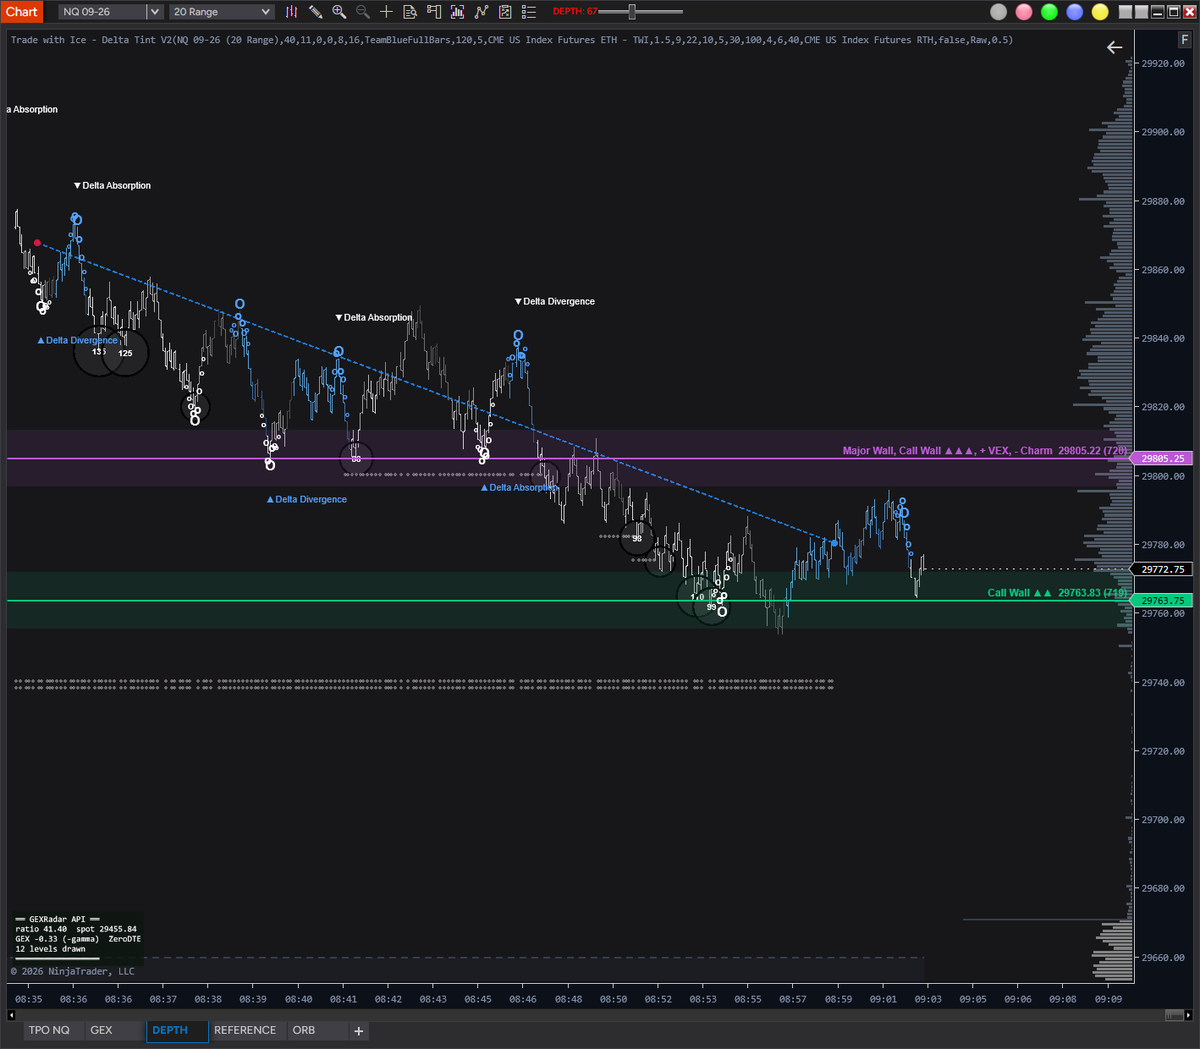Maximize the chart window
Viewport: 1200px width, 1049px height.
tap(1173, 12)
